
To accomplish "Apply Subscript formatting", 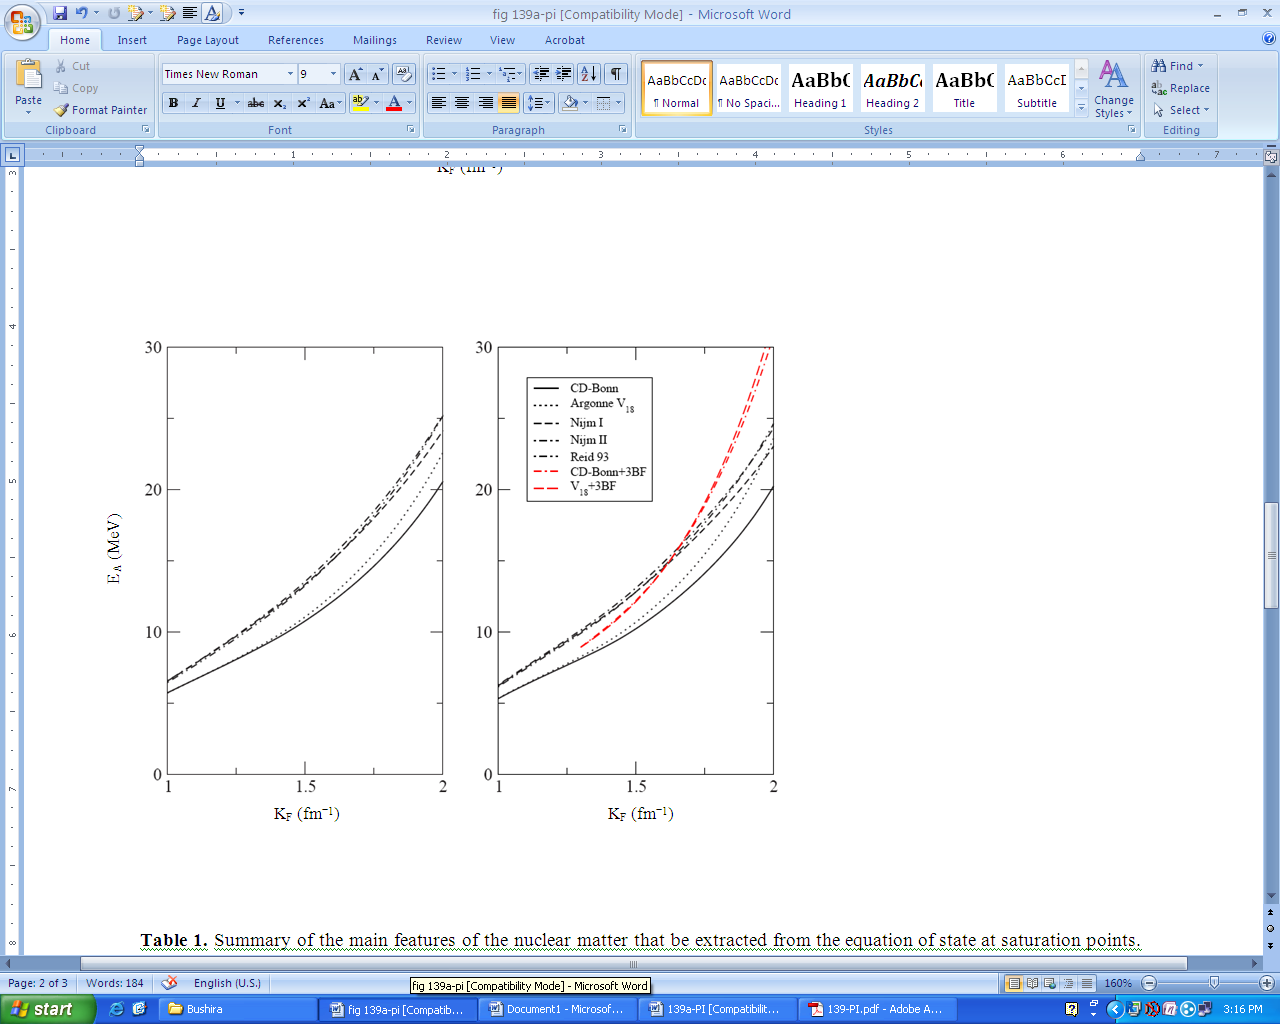I will [280, 103].
